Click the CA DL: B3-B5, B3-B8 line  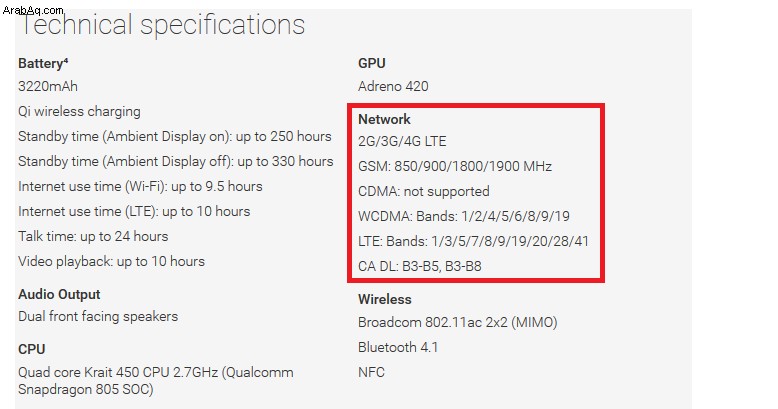tap(420, 267)
